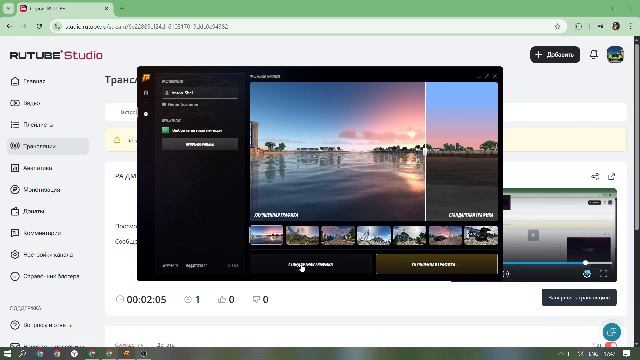Open Комментарии in the sidebar
Image resolution: width=640 pixels, height=360 pixels.
click(36, 233)
